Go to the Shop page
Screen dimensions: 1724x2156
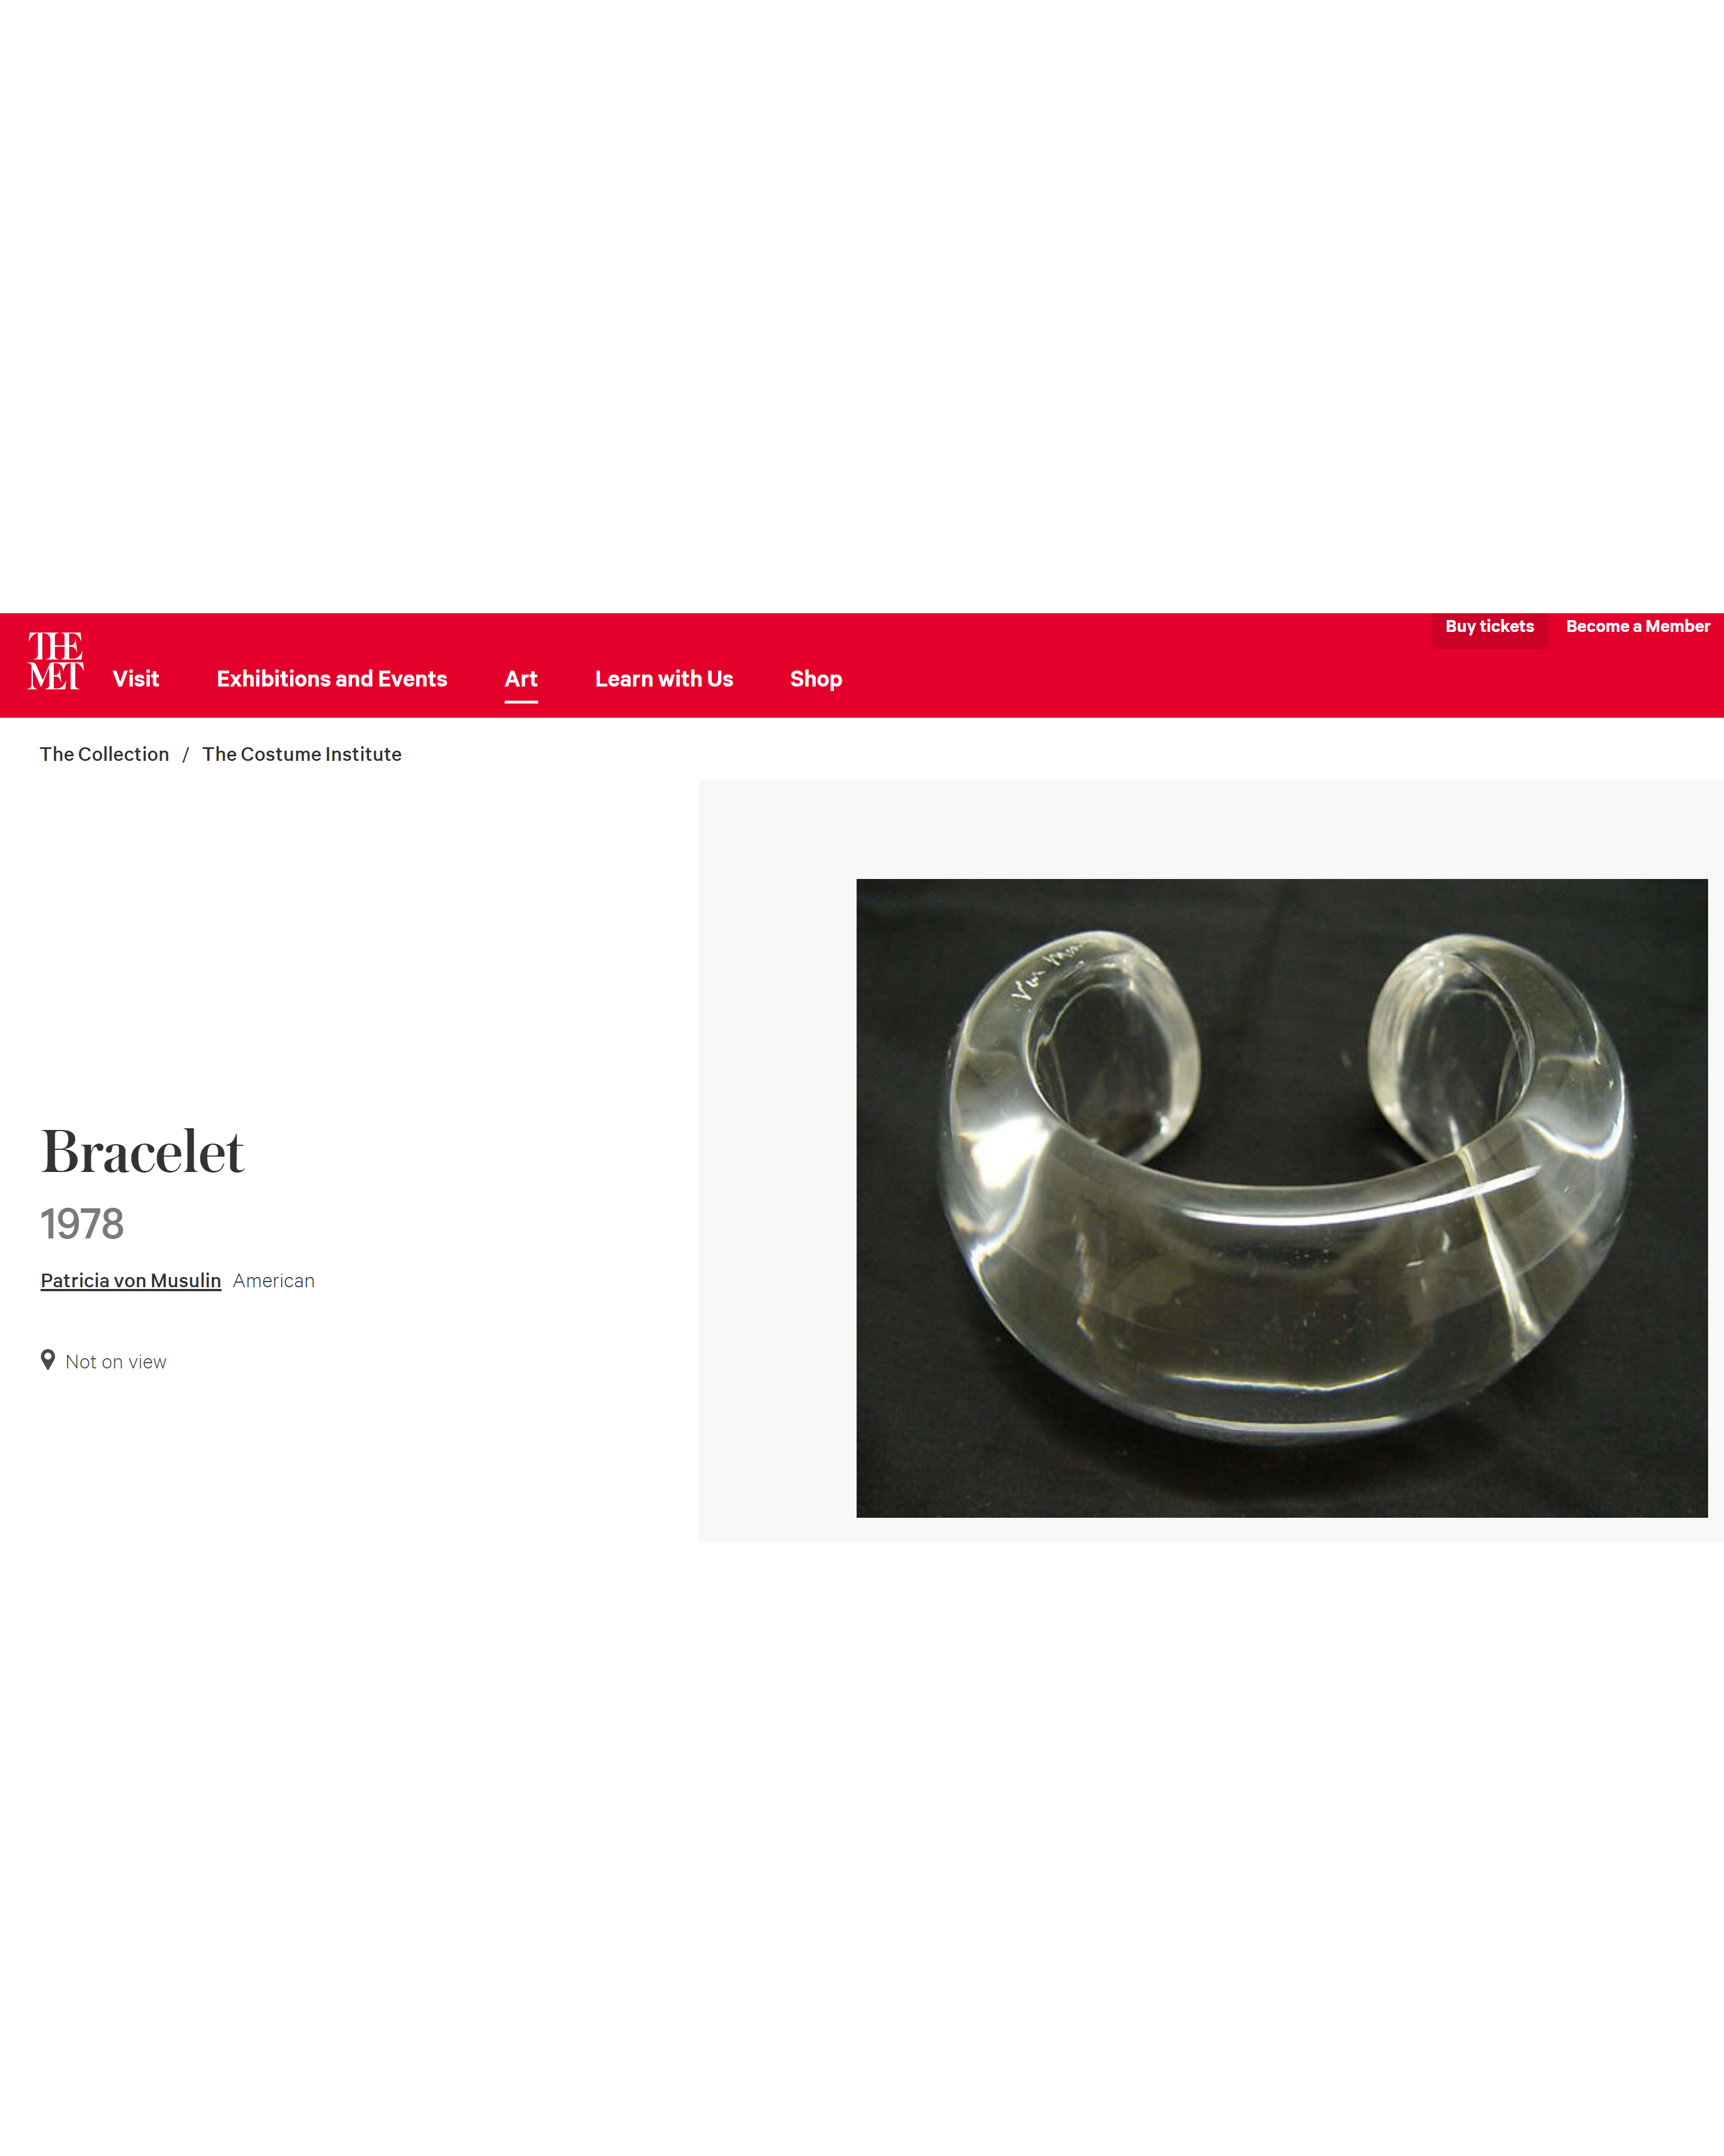click(815, 679)
